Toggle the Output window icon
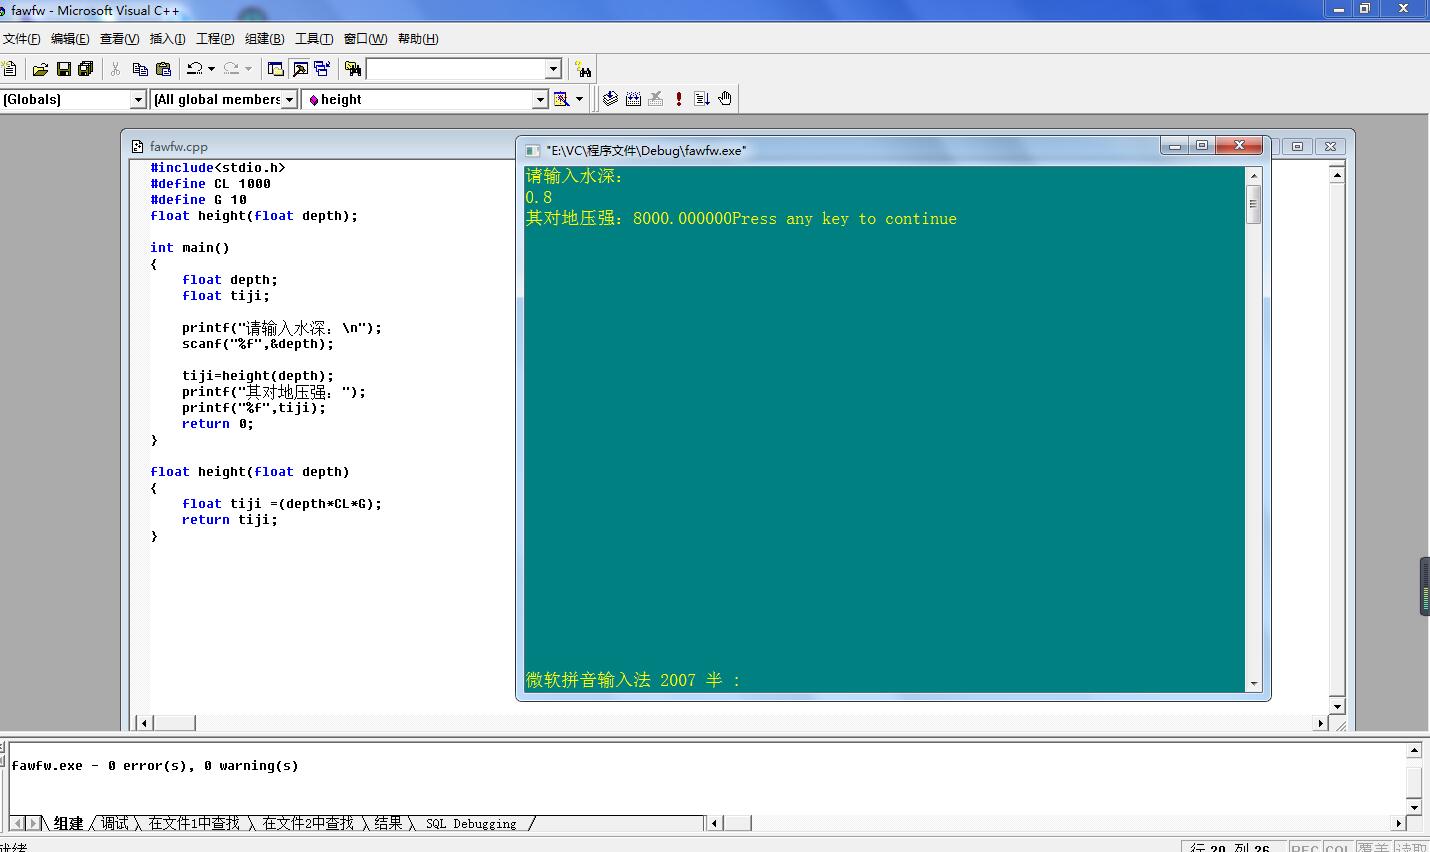Screen dimensions: 1430x852 coord(299,69)
